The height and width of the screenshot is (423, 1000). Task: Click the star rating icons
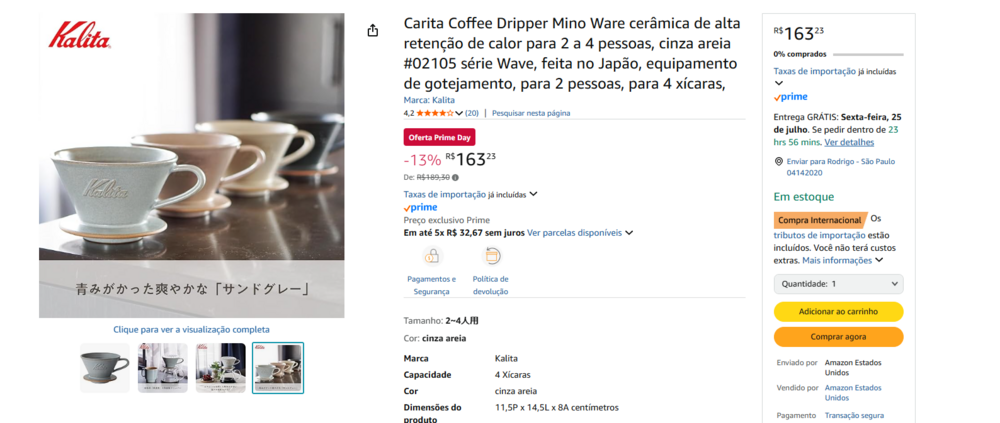435,113
